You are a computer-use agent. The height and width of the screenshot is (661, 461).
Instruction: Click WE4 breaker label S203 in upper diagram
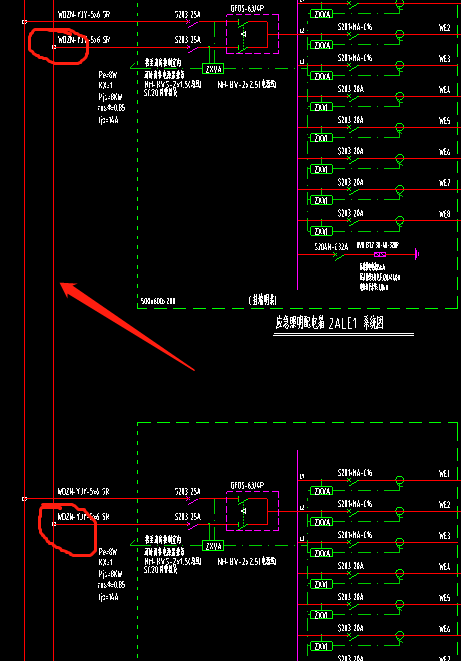click(x=351, y=89)
